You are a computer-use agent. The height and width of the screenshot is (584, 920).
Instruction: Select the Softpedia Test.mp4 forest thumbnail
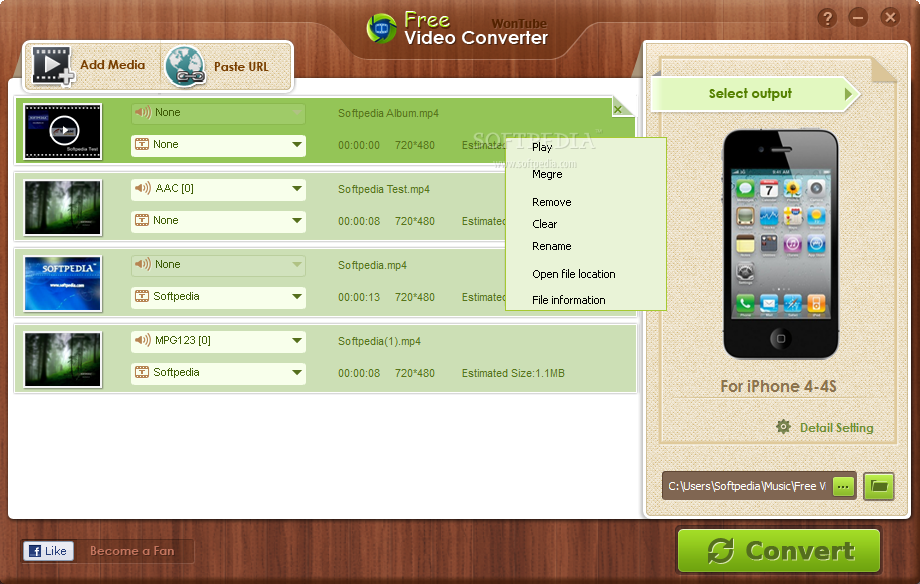pos(63,208)
